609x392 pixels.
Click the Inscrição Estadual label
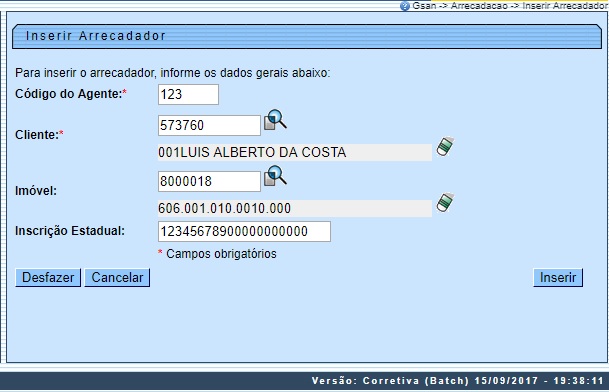tap(70, 231)
